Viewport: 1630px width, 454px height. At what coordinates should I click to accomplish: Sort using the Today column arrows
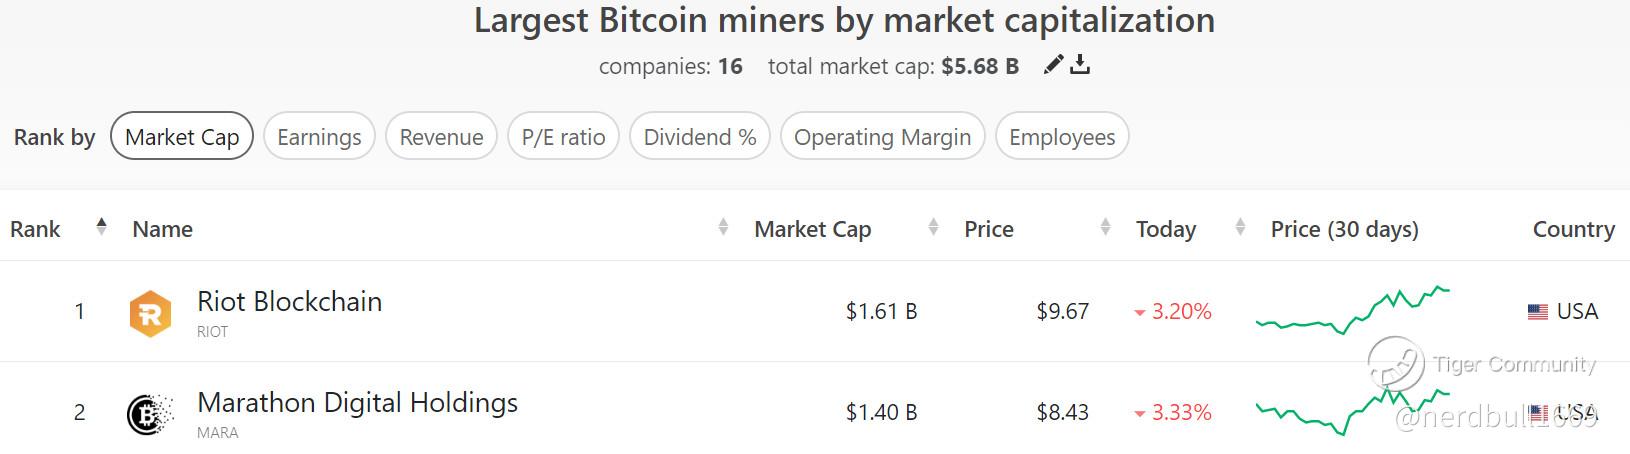[1240, 228]
